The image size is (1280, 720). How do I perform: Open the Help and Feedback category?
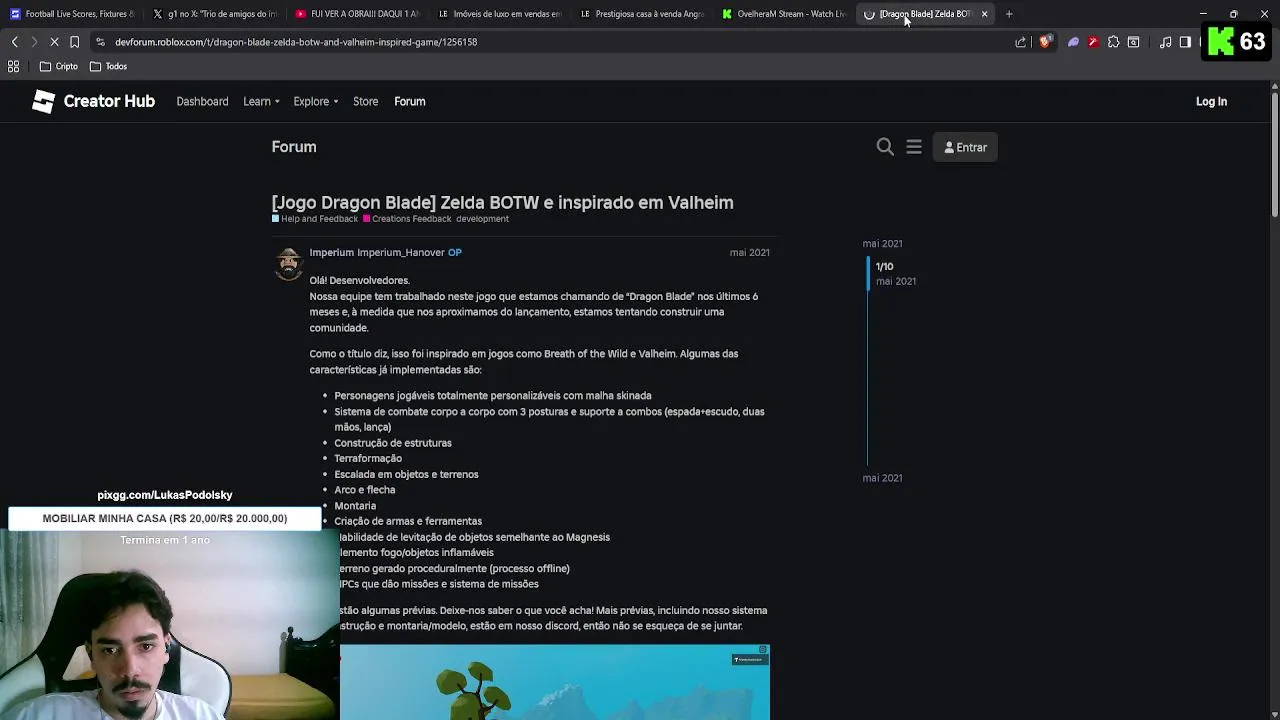314,219
